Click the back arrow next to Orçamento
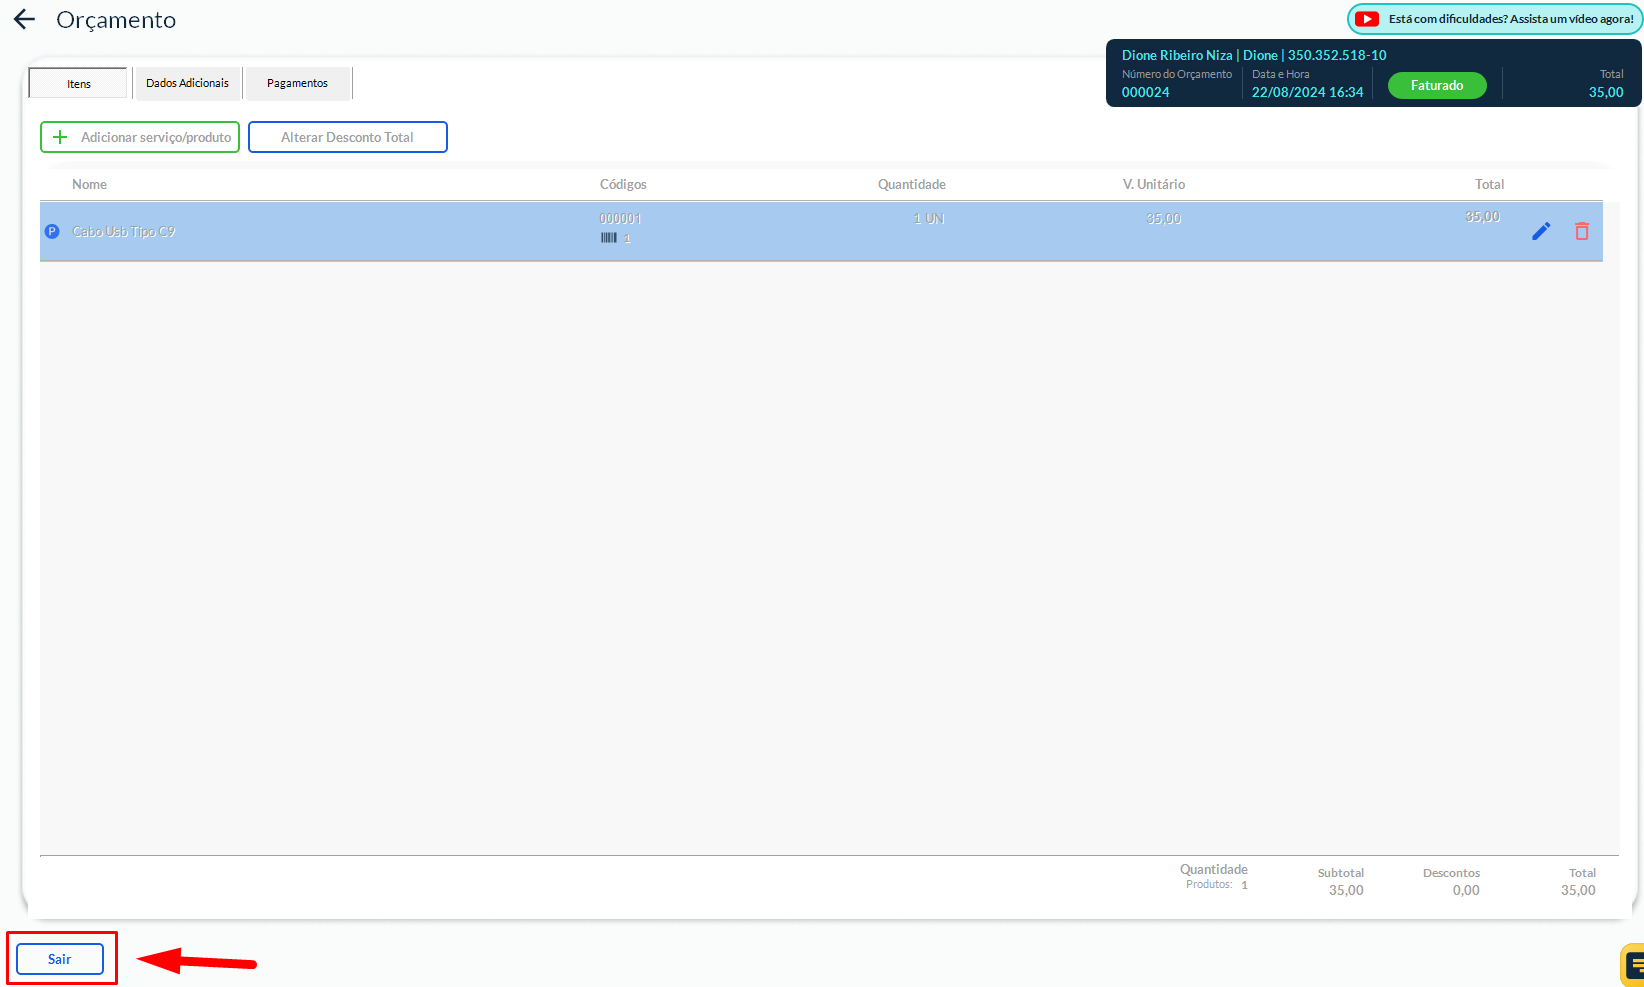Screen dimensions: 1644x987 (24, 19)
